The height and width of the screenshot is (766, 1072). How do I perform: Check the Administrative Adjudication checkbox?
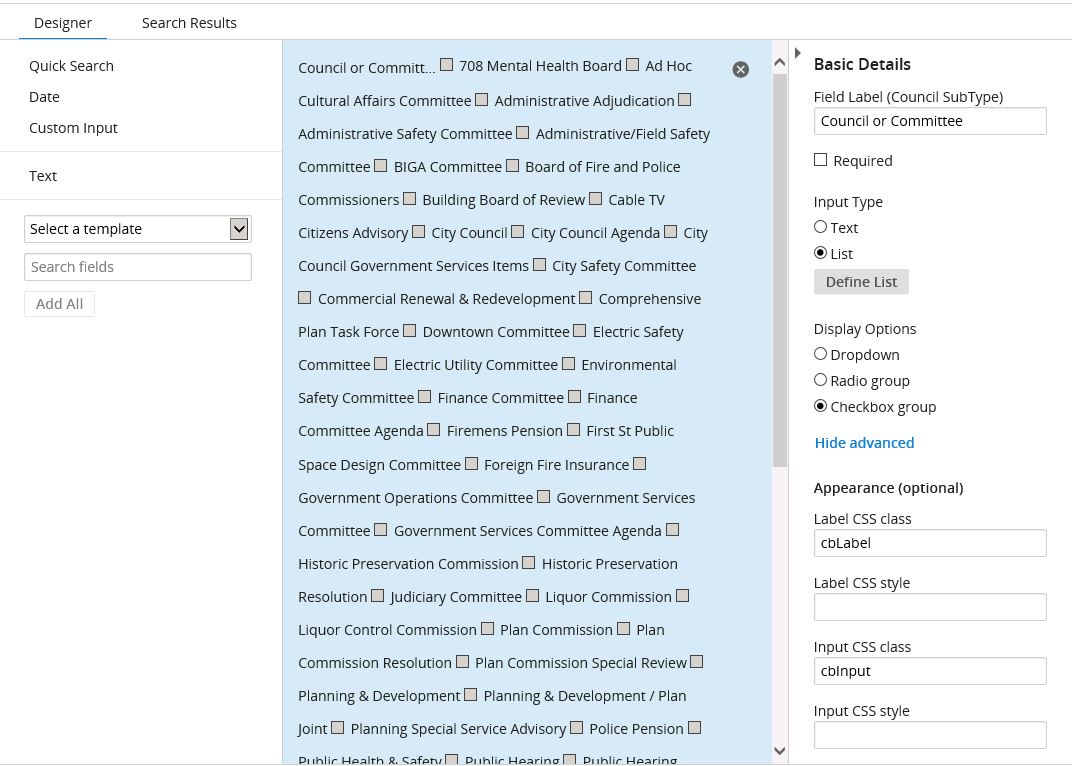click(x=481, y=99)
